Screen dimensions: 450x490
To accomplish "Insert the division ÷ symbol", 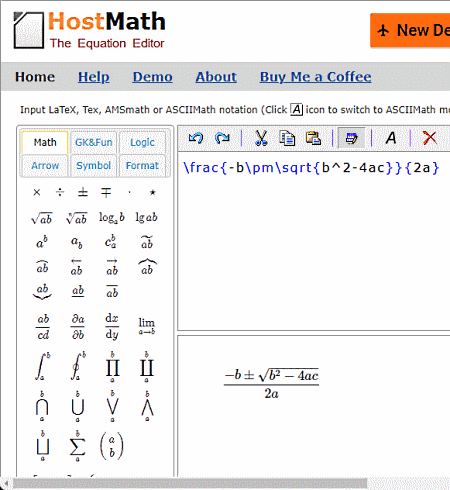I will [60, 192].
